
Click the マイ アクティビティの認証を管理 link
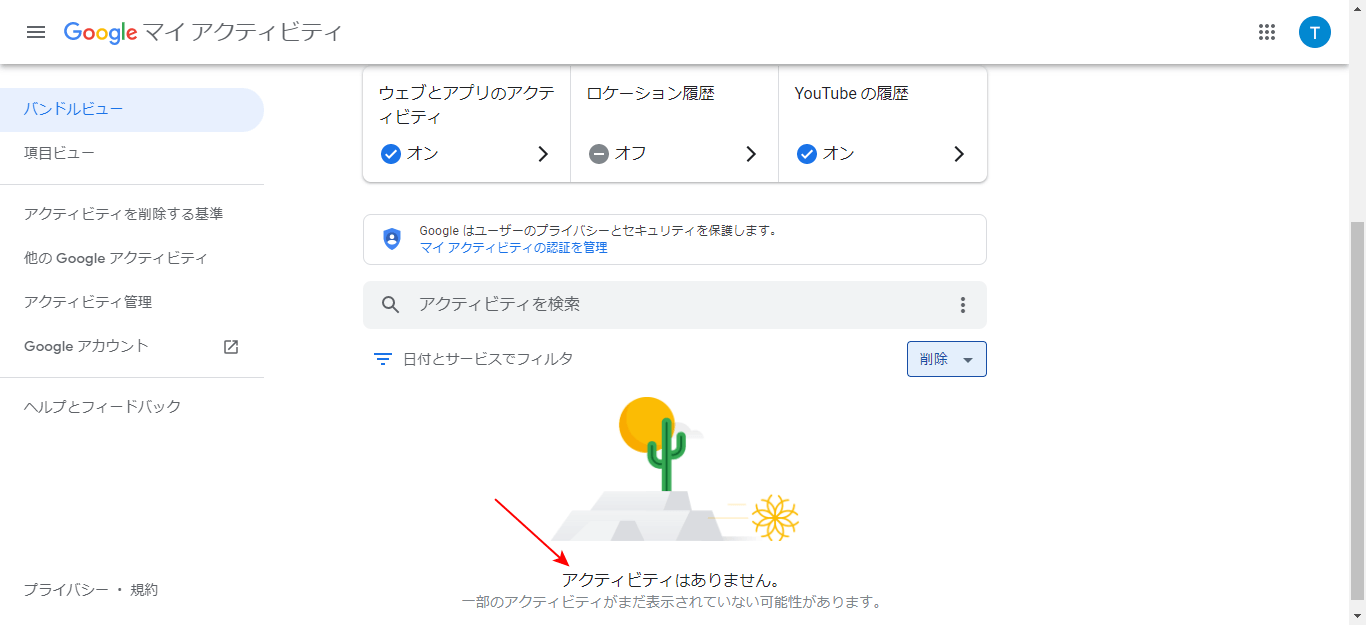(513, 248)
